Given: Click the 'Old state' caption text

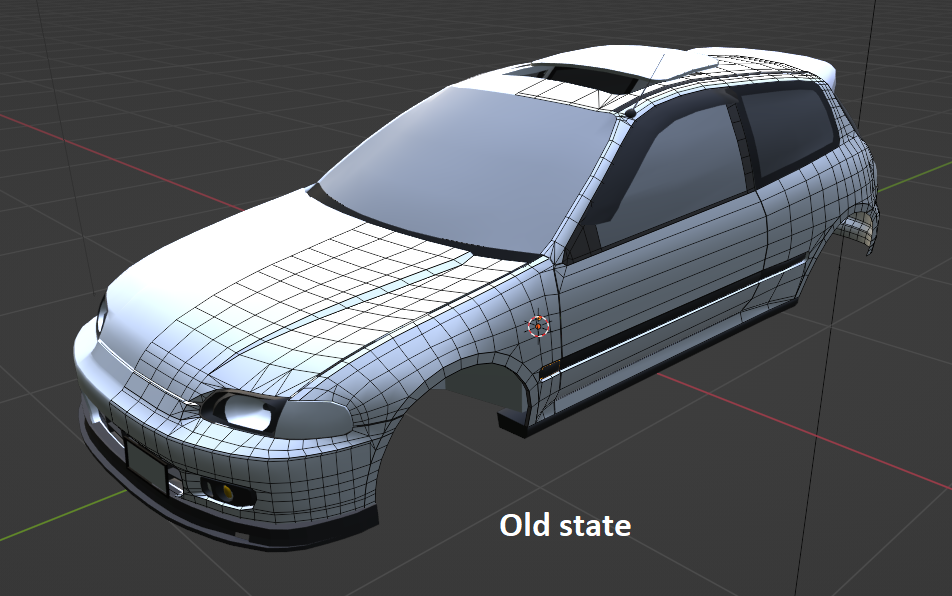Looking at the screenshot, I should [x=565, y=525].
